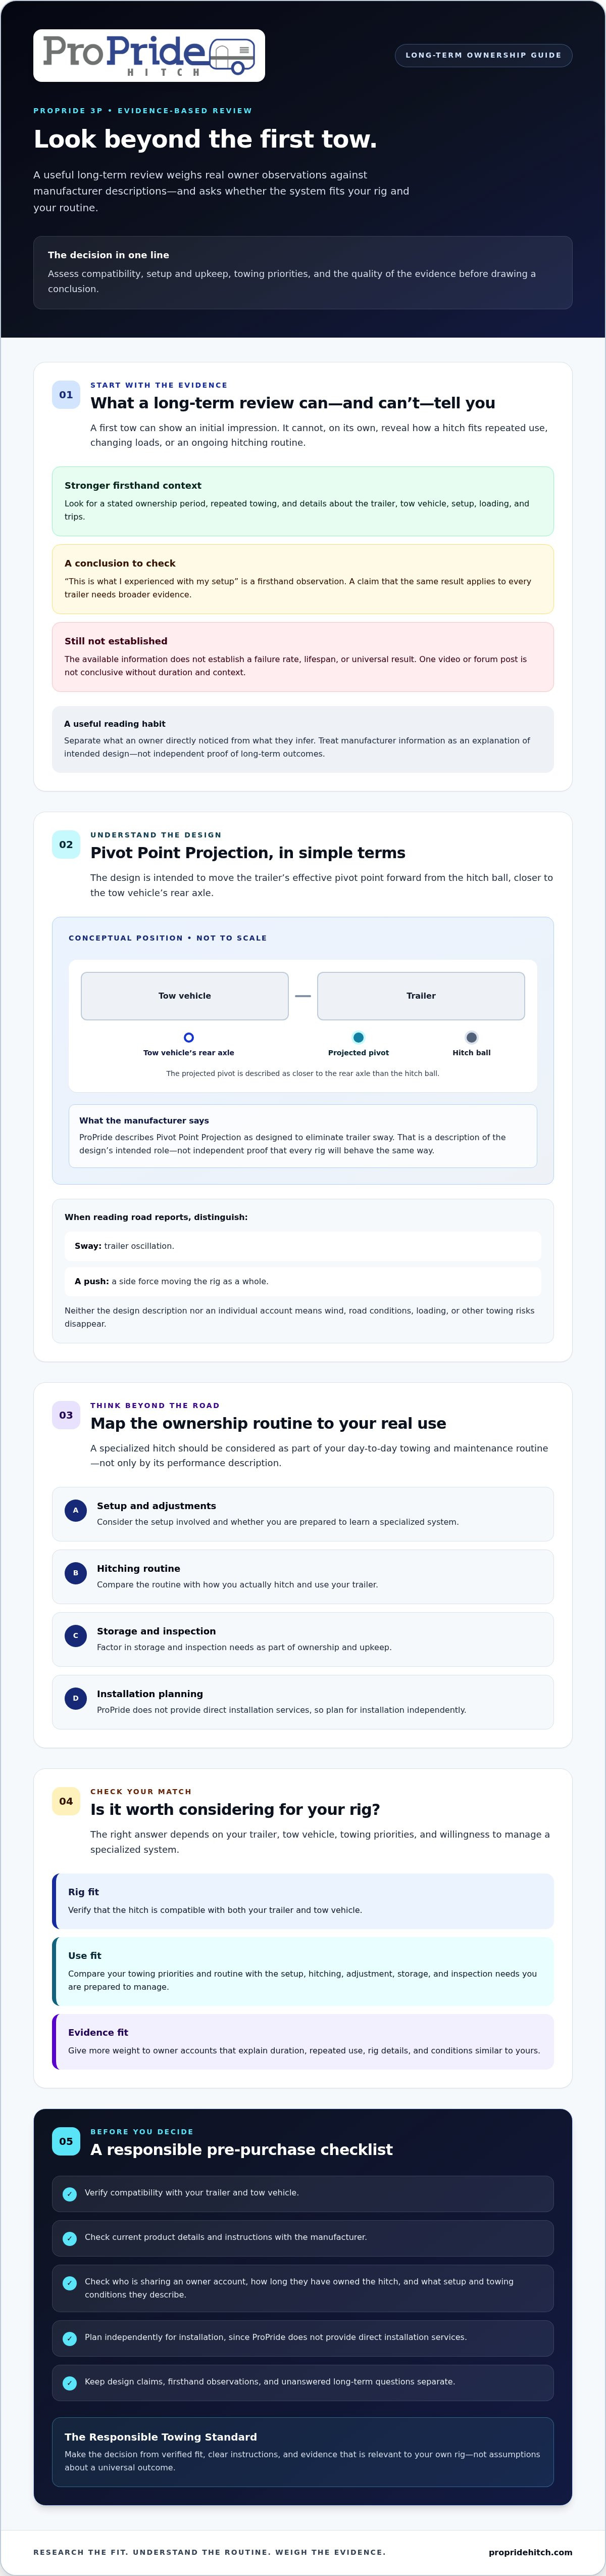Screen dimensions: 606x2576
Task: Click the Trailer box in diagram
Action: click(421, 996)
